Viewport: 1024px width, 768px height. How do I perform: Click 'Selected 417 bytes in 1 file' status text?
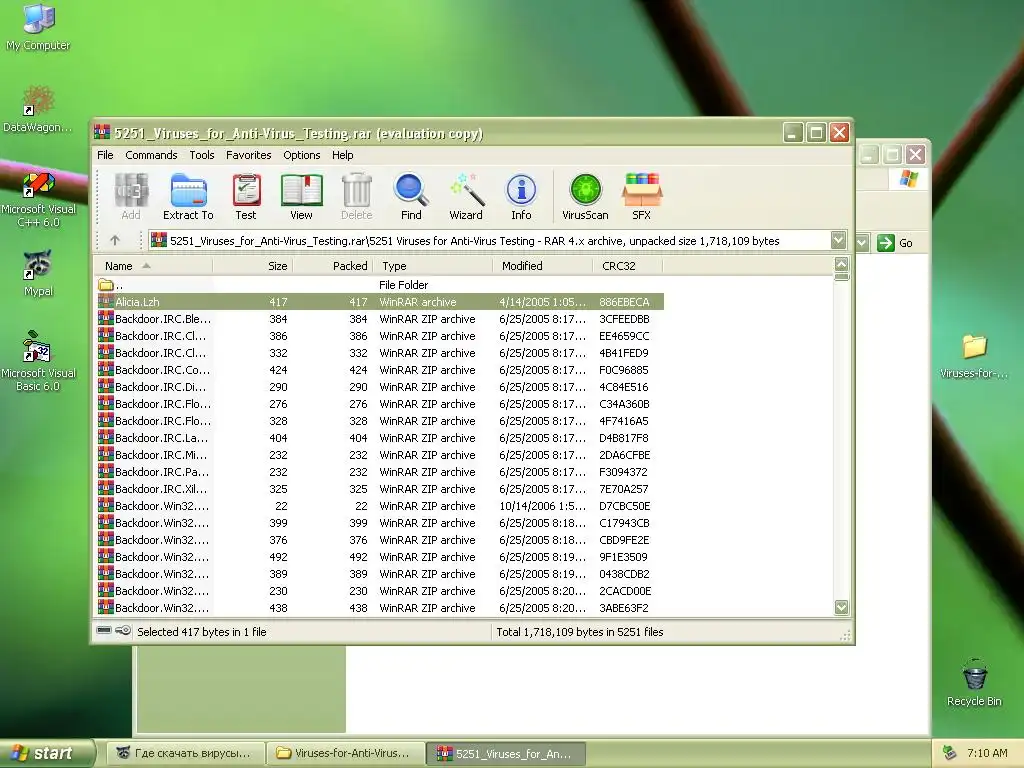coord(201,632)
